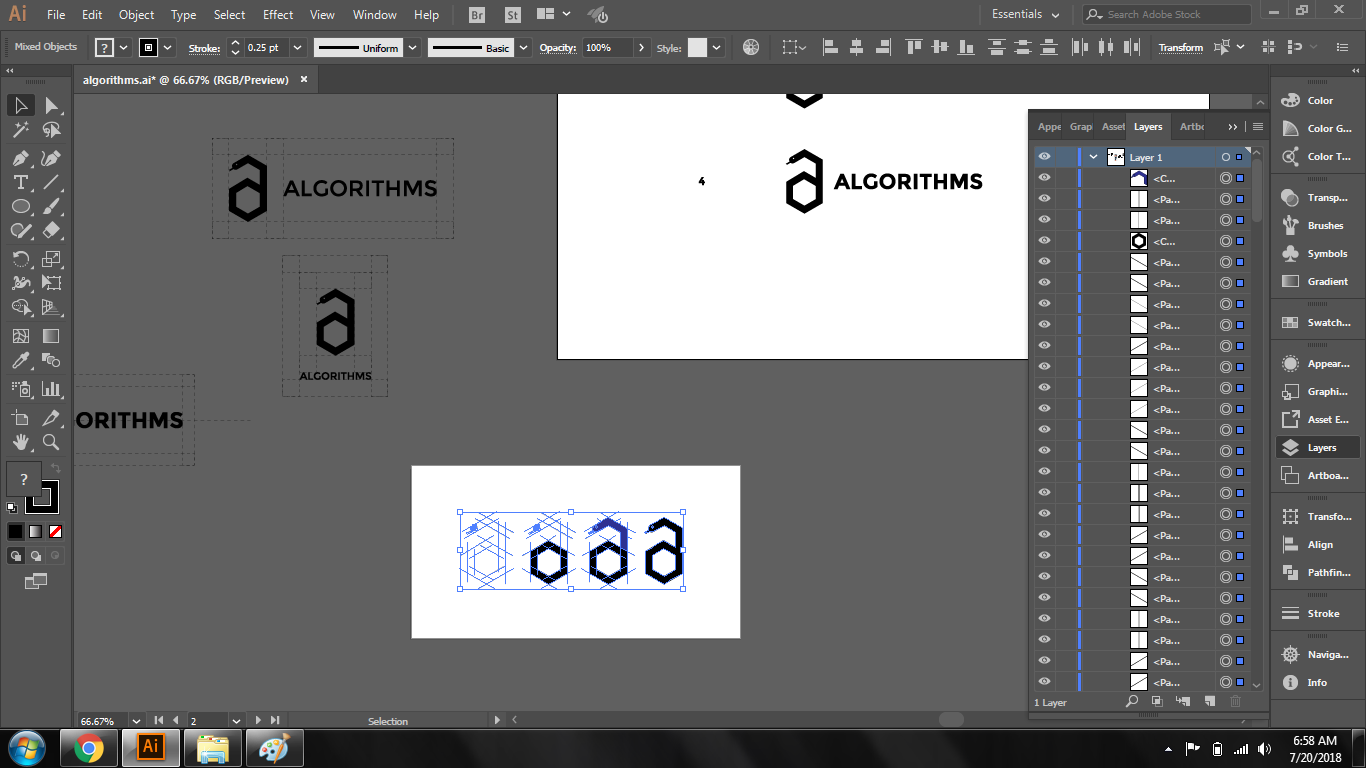Click the Style swatch in control bar
This screenshot has height=768, width=1366.
697,48
